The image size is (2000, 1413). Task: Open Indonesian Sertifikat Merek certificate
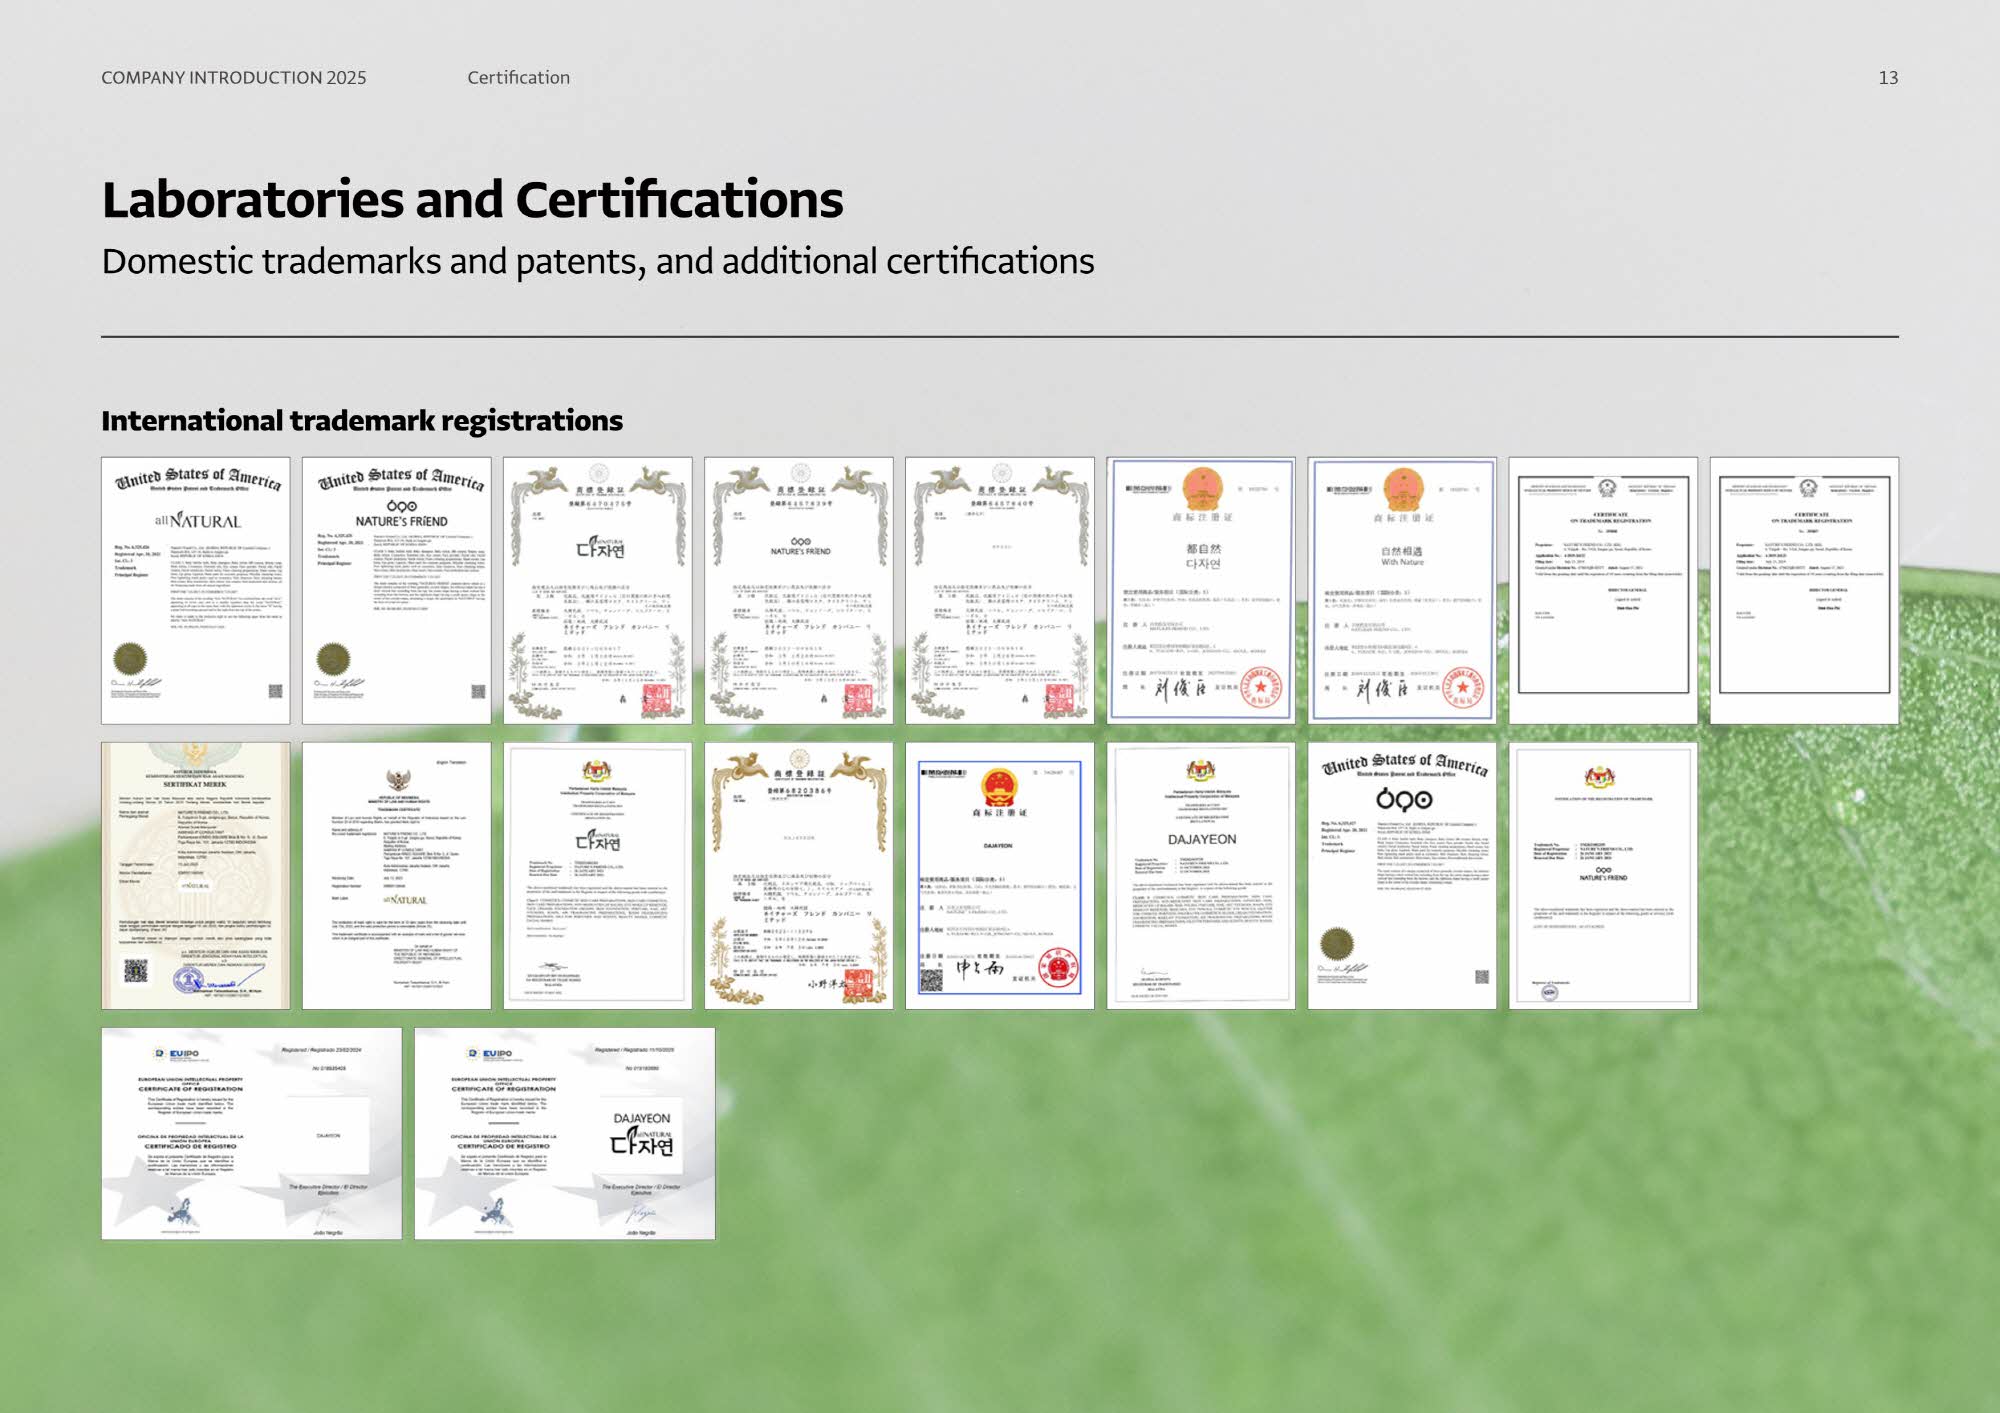[x=195, y=875]
